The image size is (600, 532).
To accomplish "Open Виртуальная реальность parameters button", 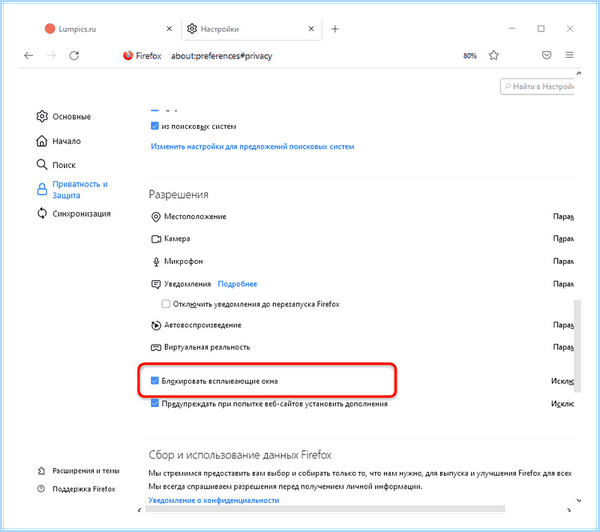I will click(563, 347).
